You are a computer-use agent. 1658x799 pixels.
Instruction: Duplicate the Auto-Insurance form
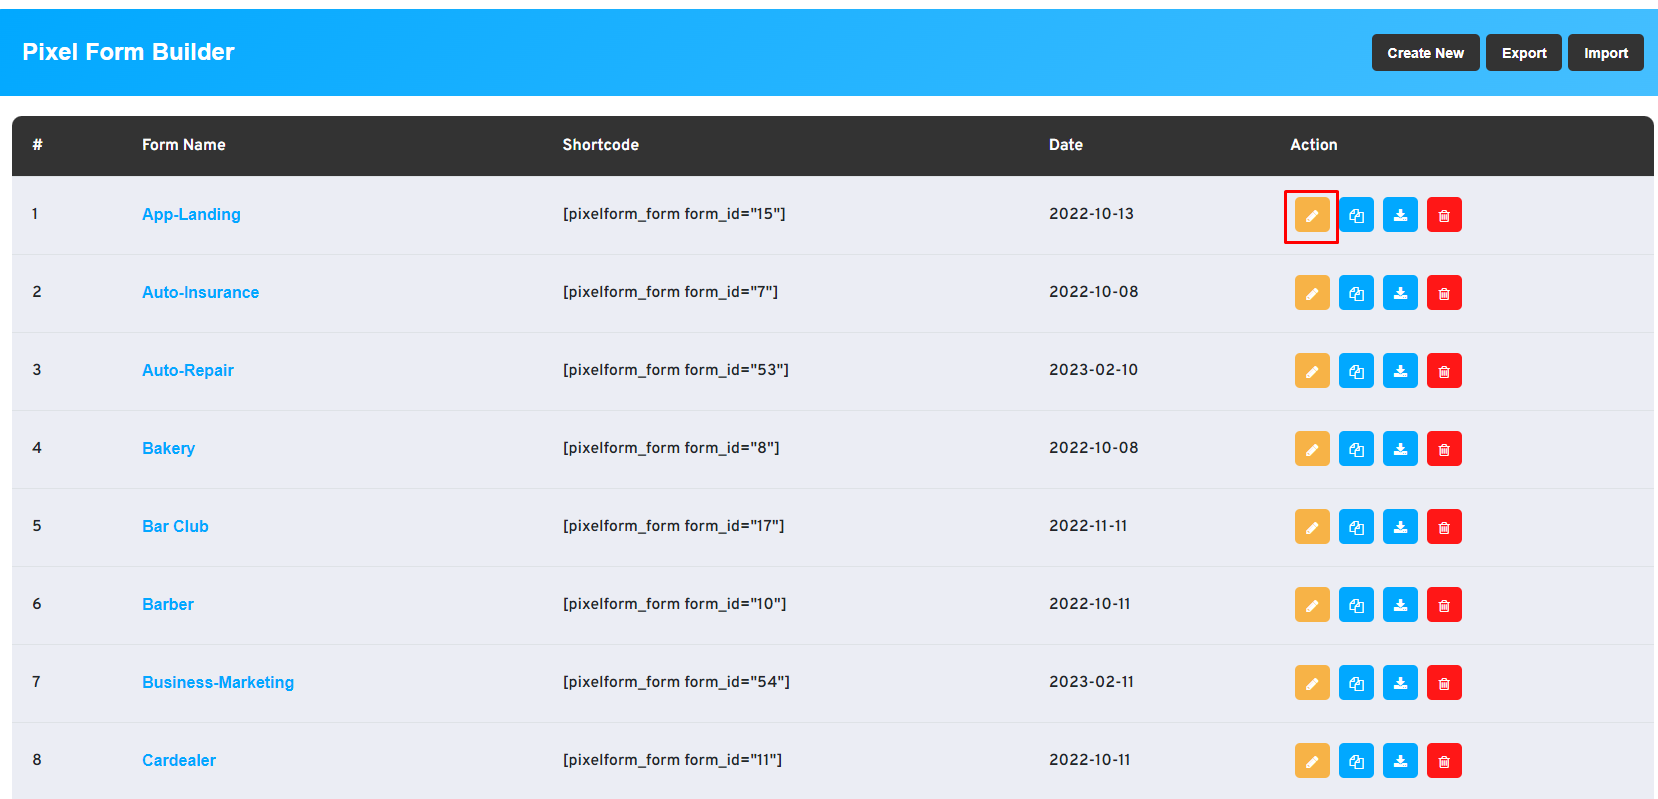pos(1356,293)
